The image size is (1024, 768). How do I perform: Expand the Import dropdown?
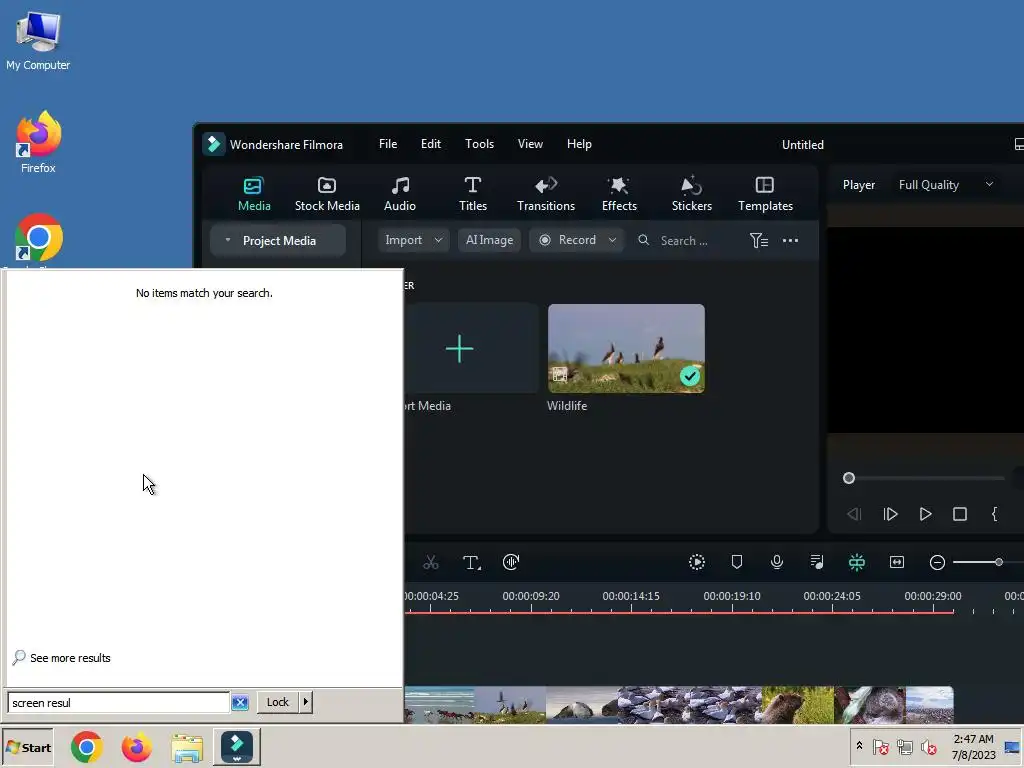[438, 240]
